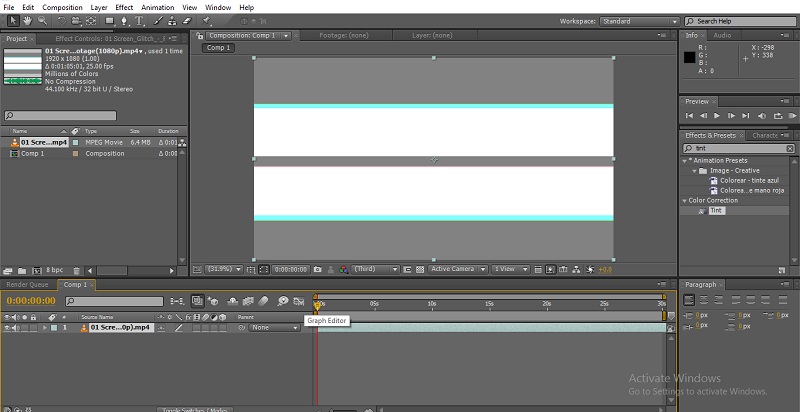The image size is (800, 412).
Task: Click Play button in Preview panel
Action: click(717, 116)
